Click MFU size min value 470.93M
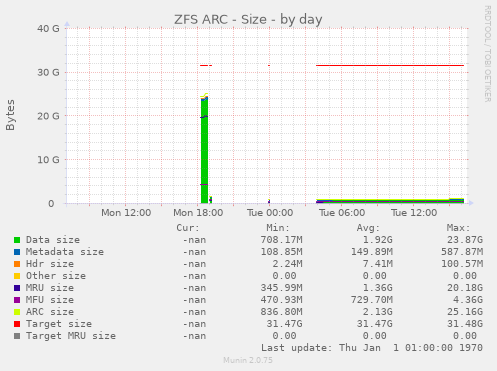Screen dimensions: 497x371 281,300
